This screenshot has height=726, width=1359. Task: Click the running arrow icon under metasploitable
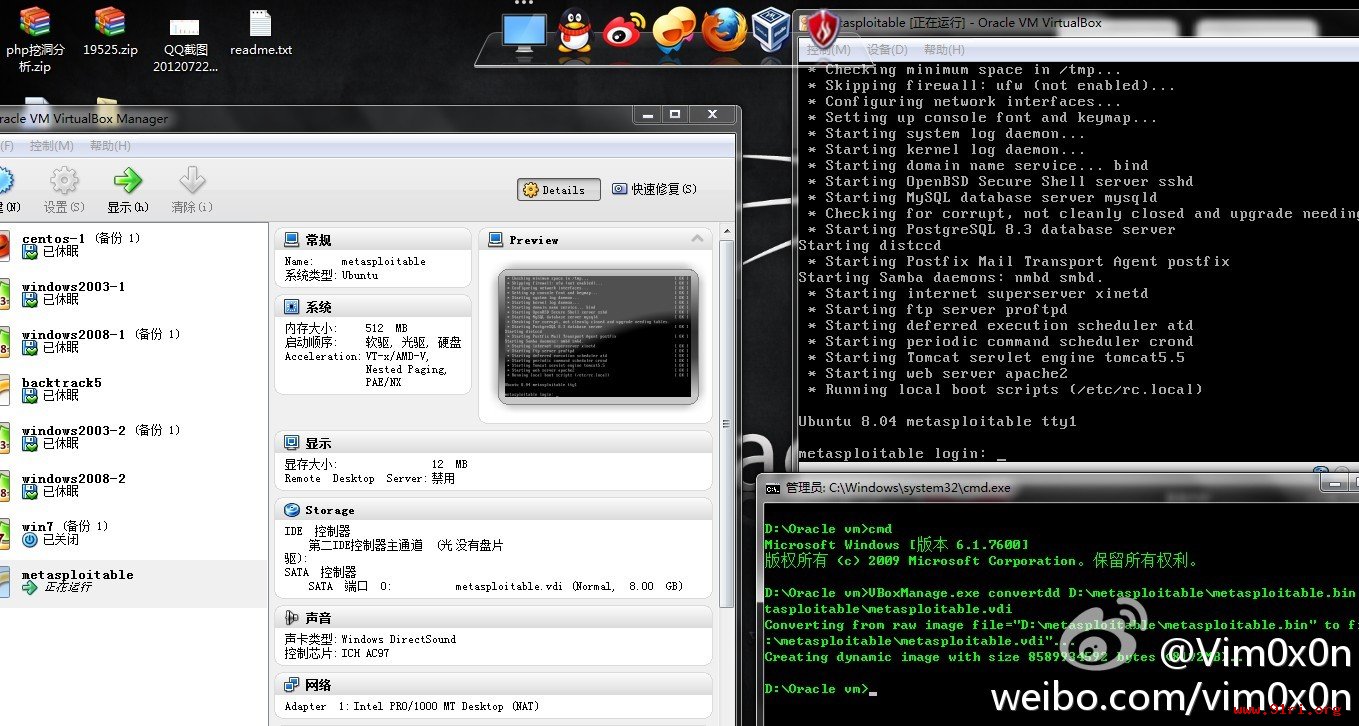30,588
